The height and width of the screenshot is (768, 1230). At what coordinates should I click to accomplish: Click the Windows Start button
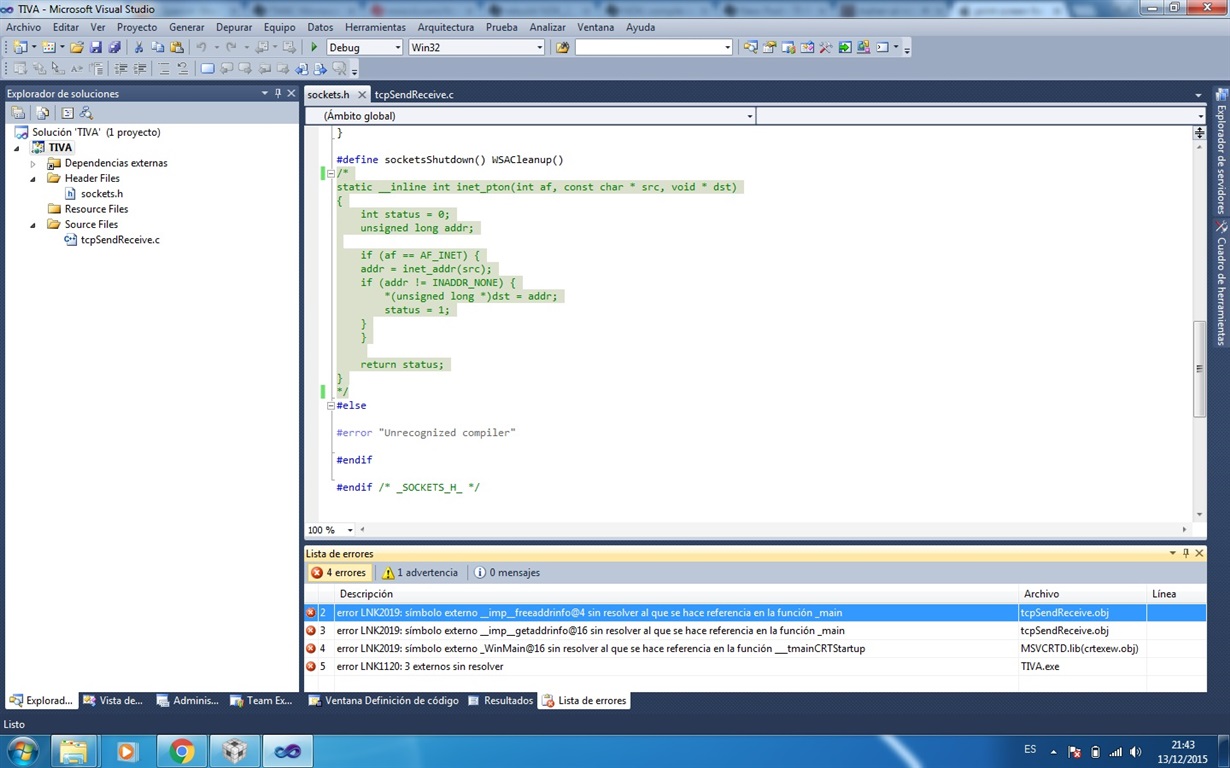[x=22, y=751]
